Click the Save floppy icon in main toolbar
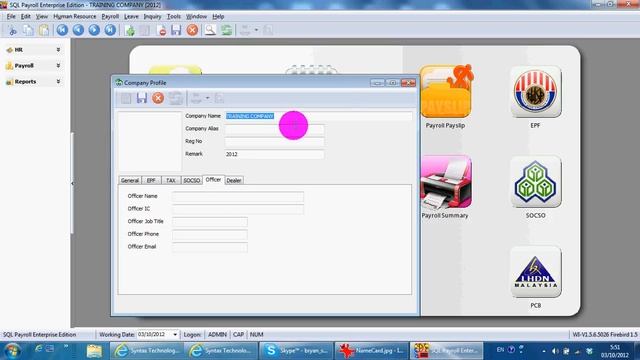The image size is (640, 360). pos(176,30)
